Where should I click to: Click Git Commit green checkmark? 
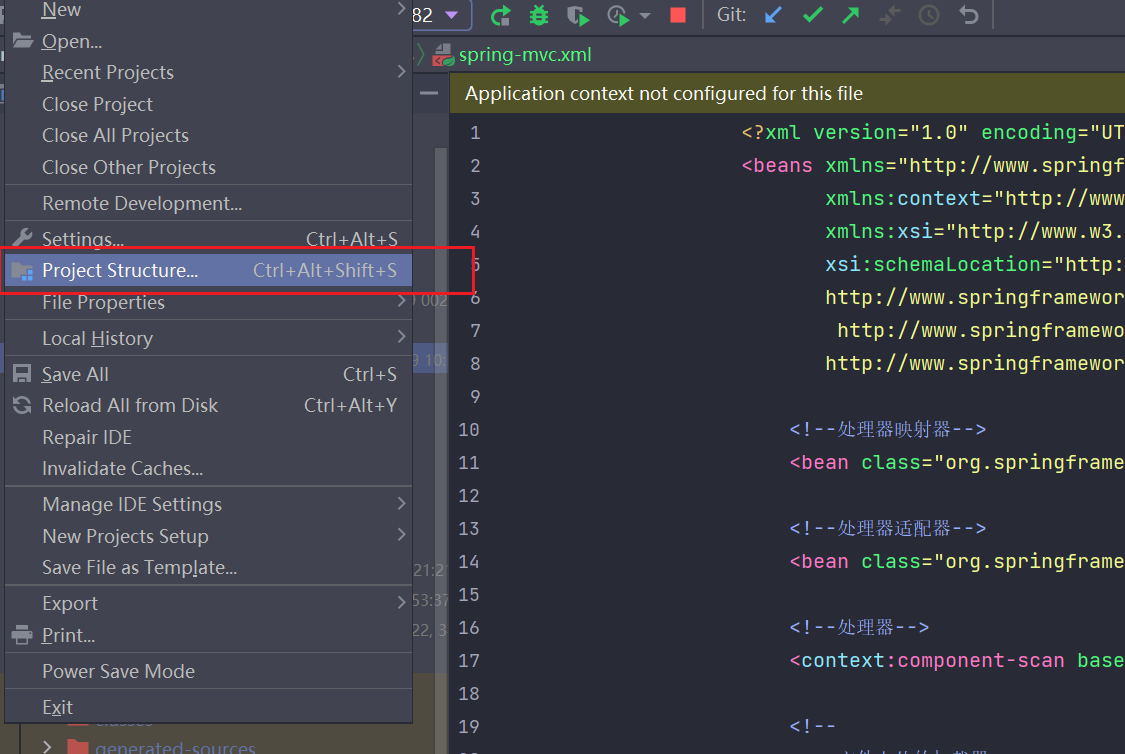pyautogui.click(x=812, y=15)
